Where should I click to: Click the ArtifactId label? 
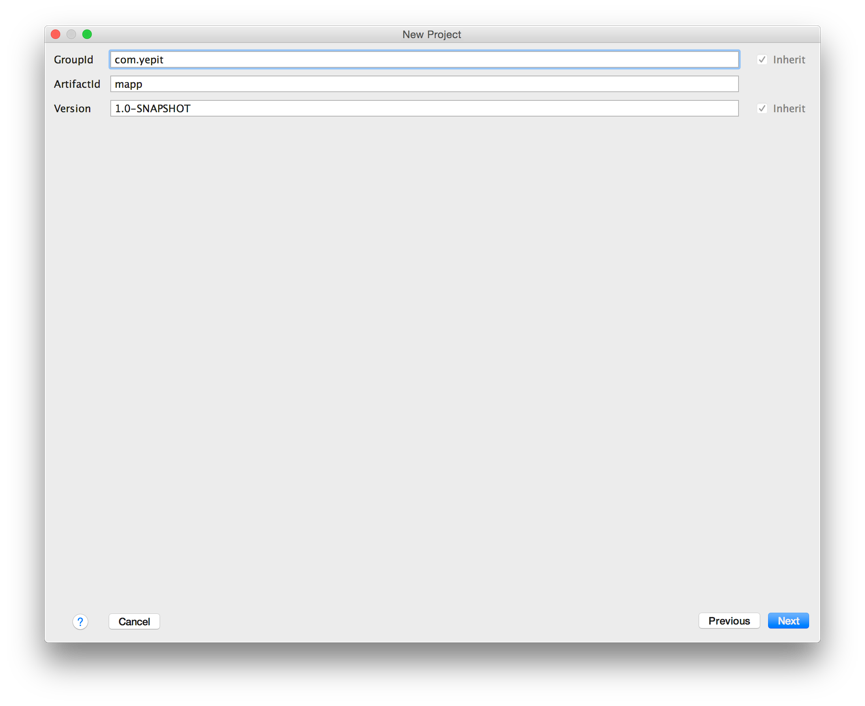(x=77, y=84)
